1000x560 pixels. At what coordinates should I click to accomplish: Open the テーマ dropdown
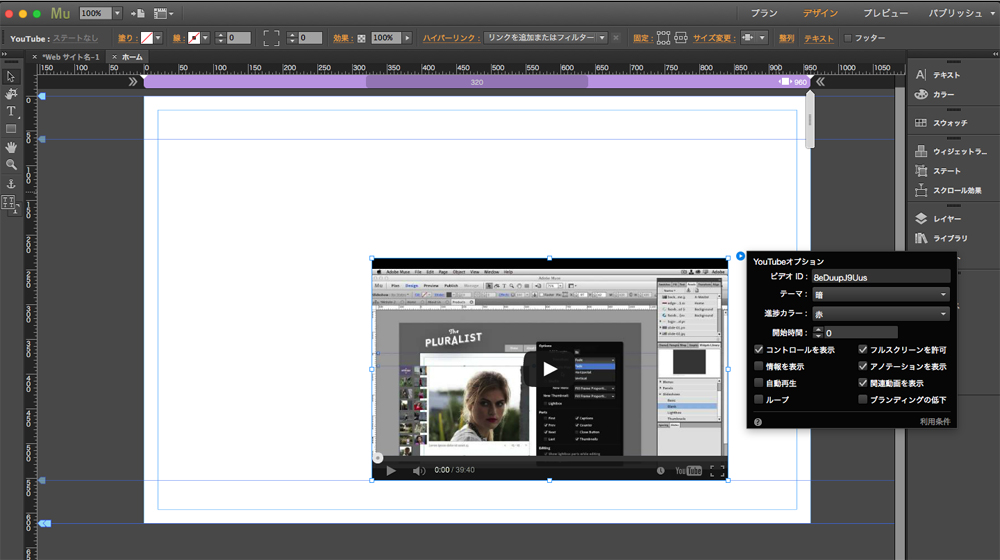880,295
